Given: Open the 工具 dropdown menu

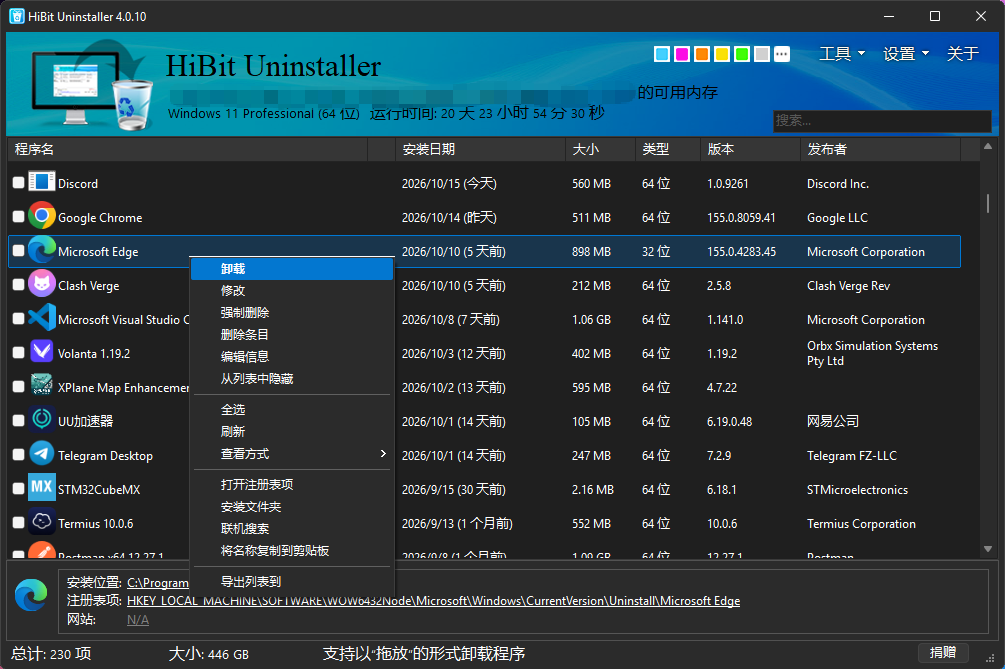Looking at the screenshot, I should [x=842, y=54].
